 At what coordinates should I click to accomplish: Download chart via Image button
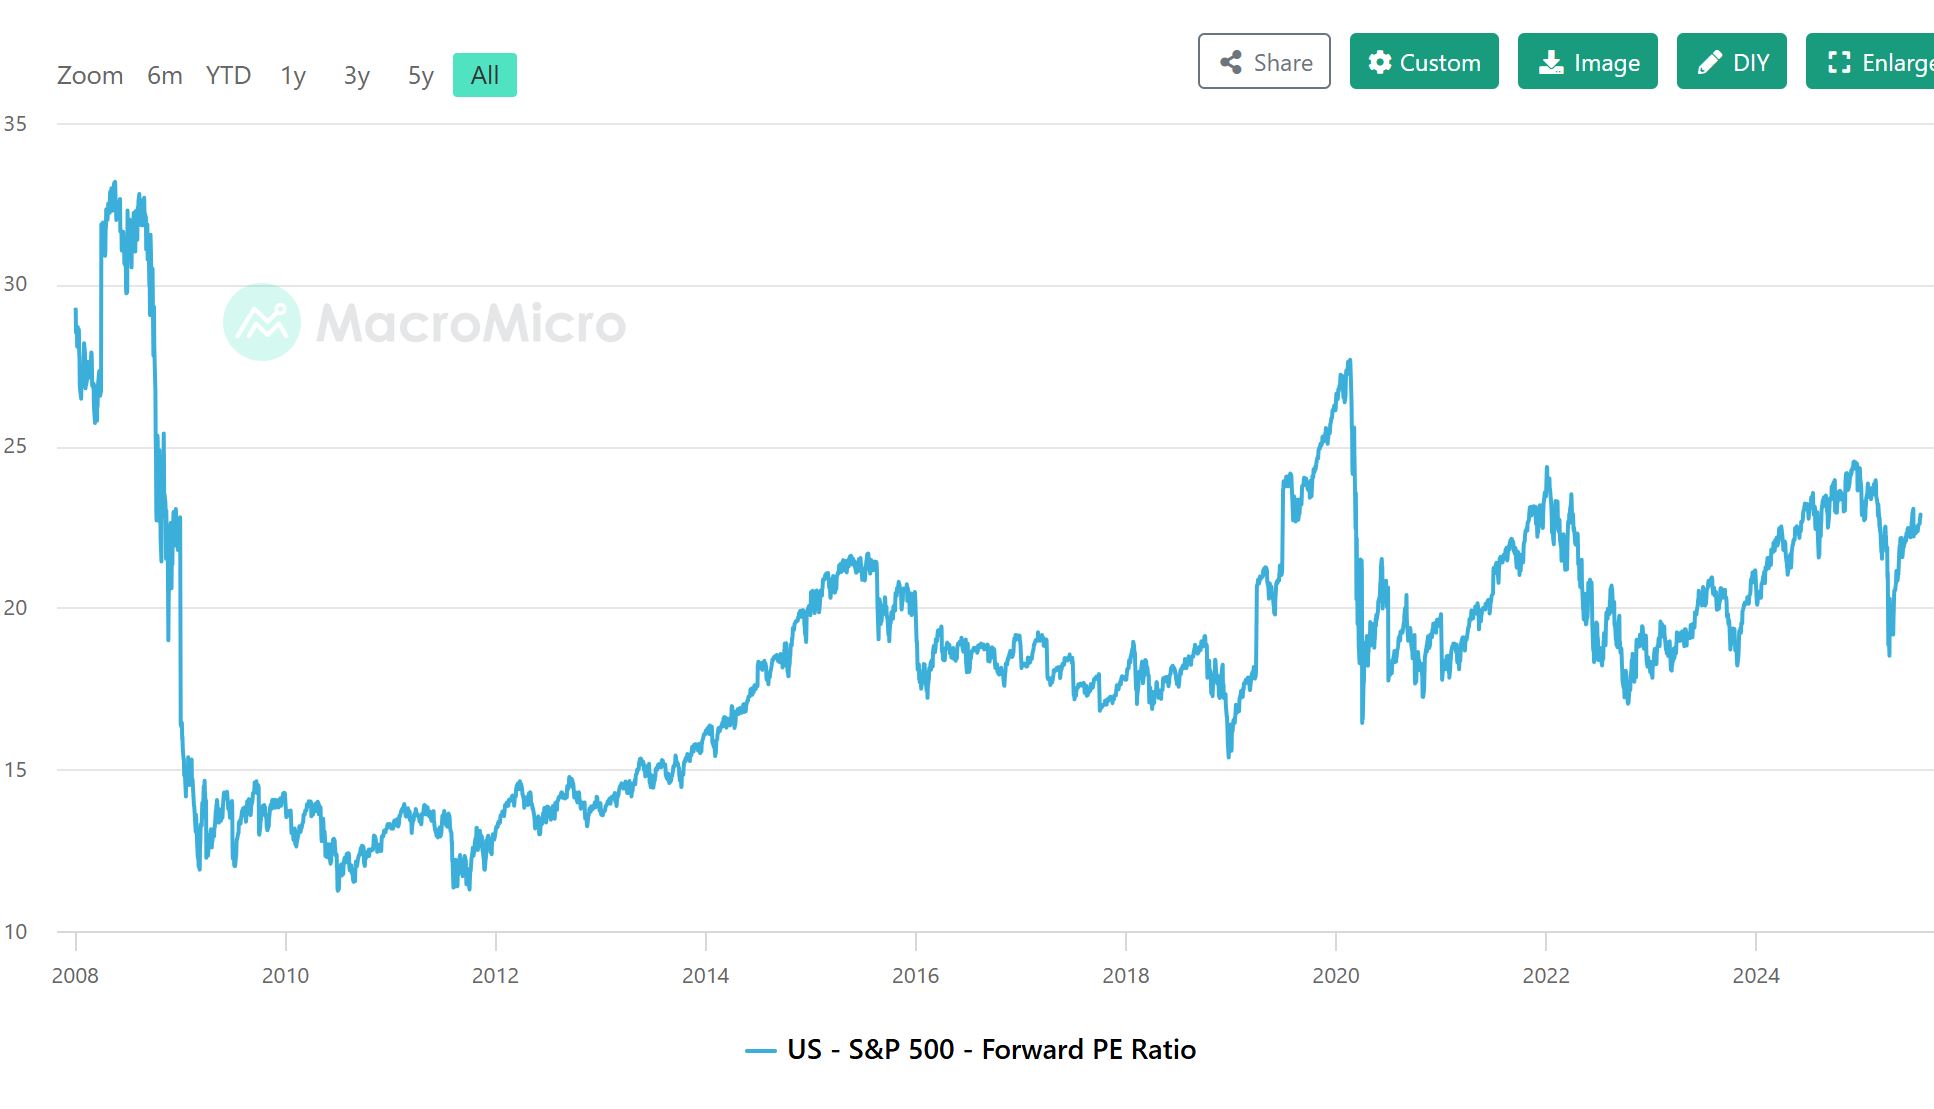[x=1587, y=62]
